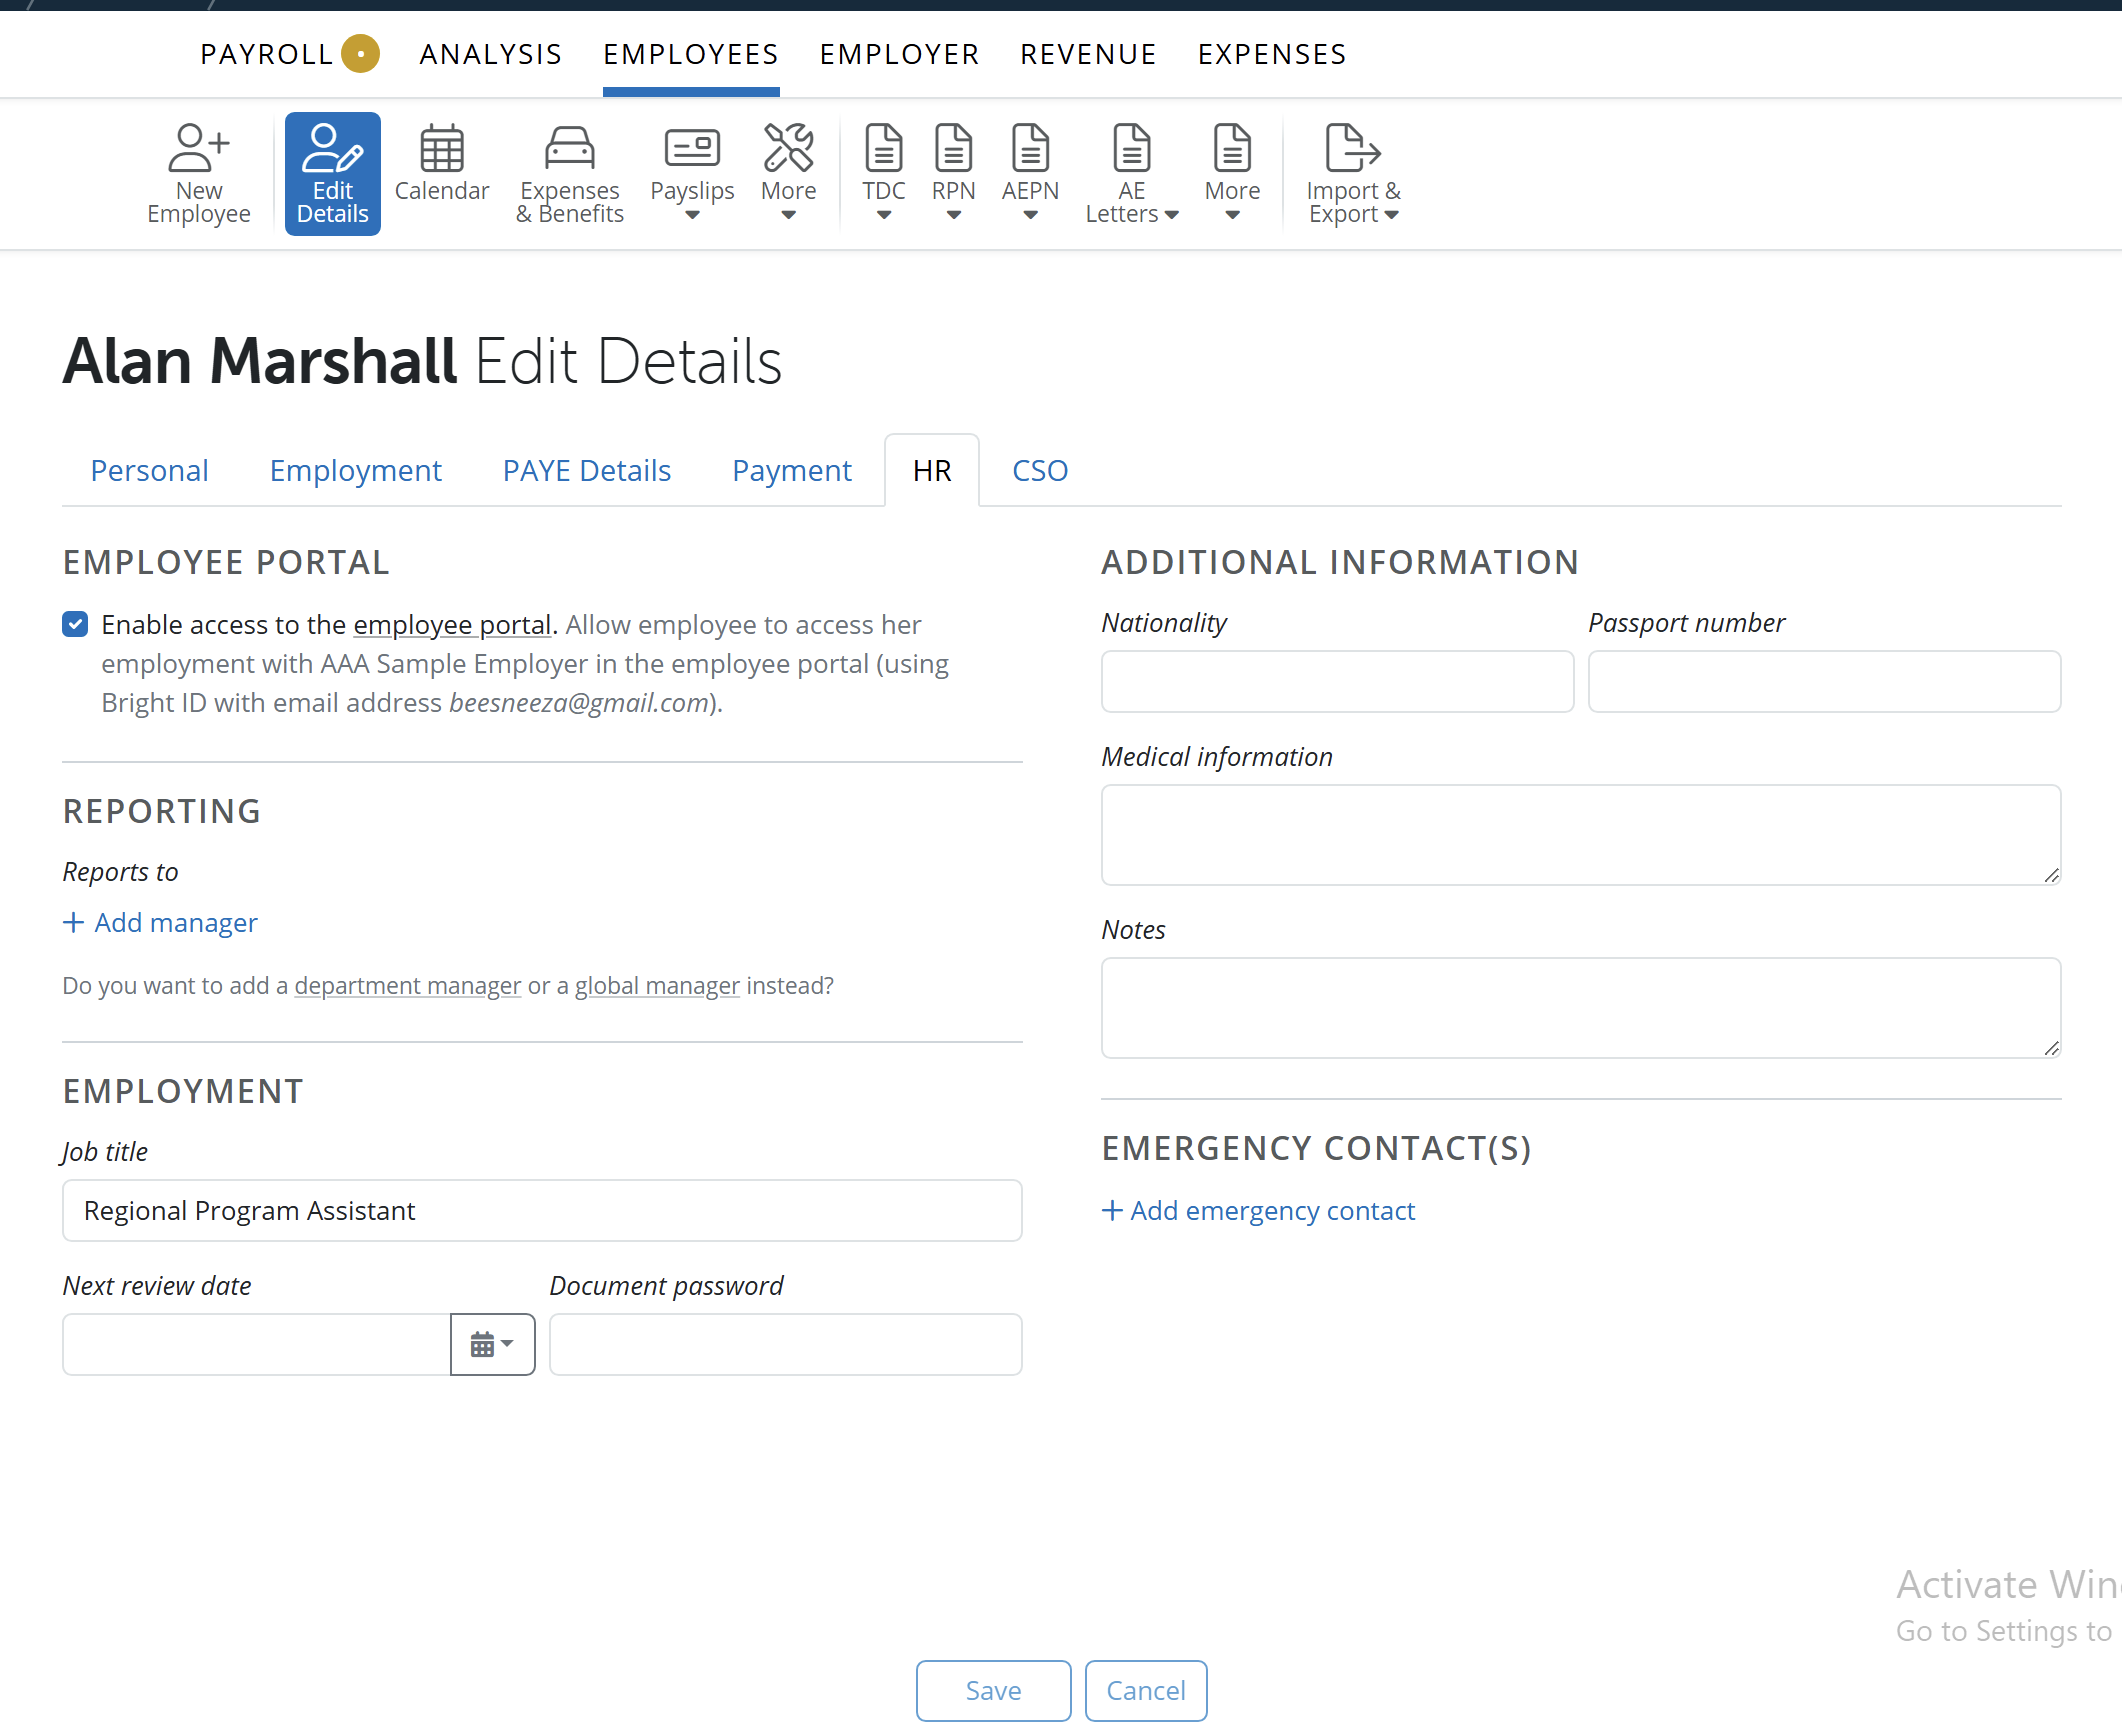Open the employee portal link
Image resolution: width=2122 pixels, height=1736 pixels.
[x=452, y=625]
